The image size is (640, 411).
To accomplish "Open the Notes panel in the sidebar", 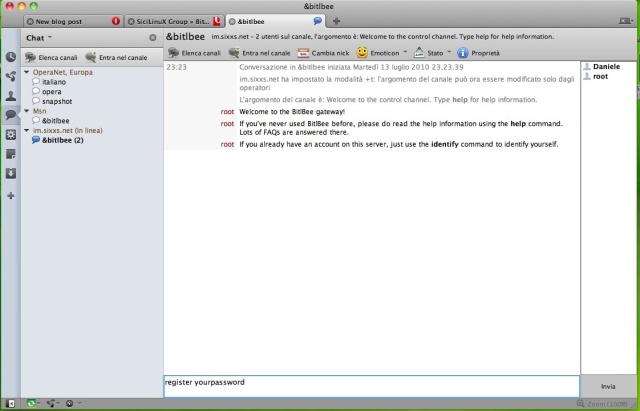I will click(10, 154).
